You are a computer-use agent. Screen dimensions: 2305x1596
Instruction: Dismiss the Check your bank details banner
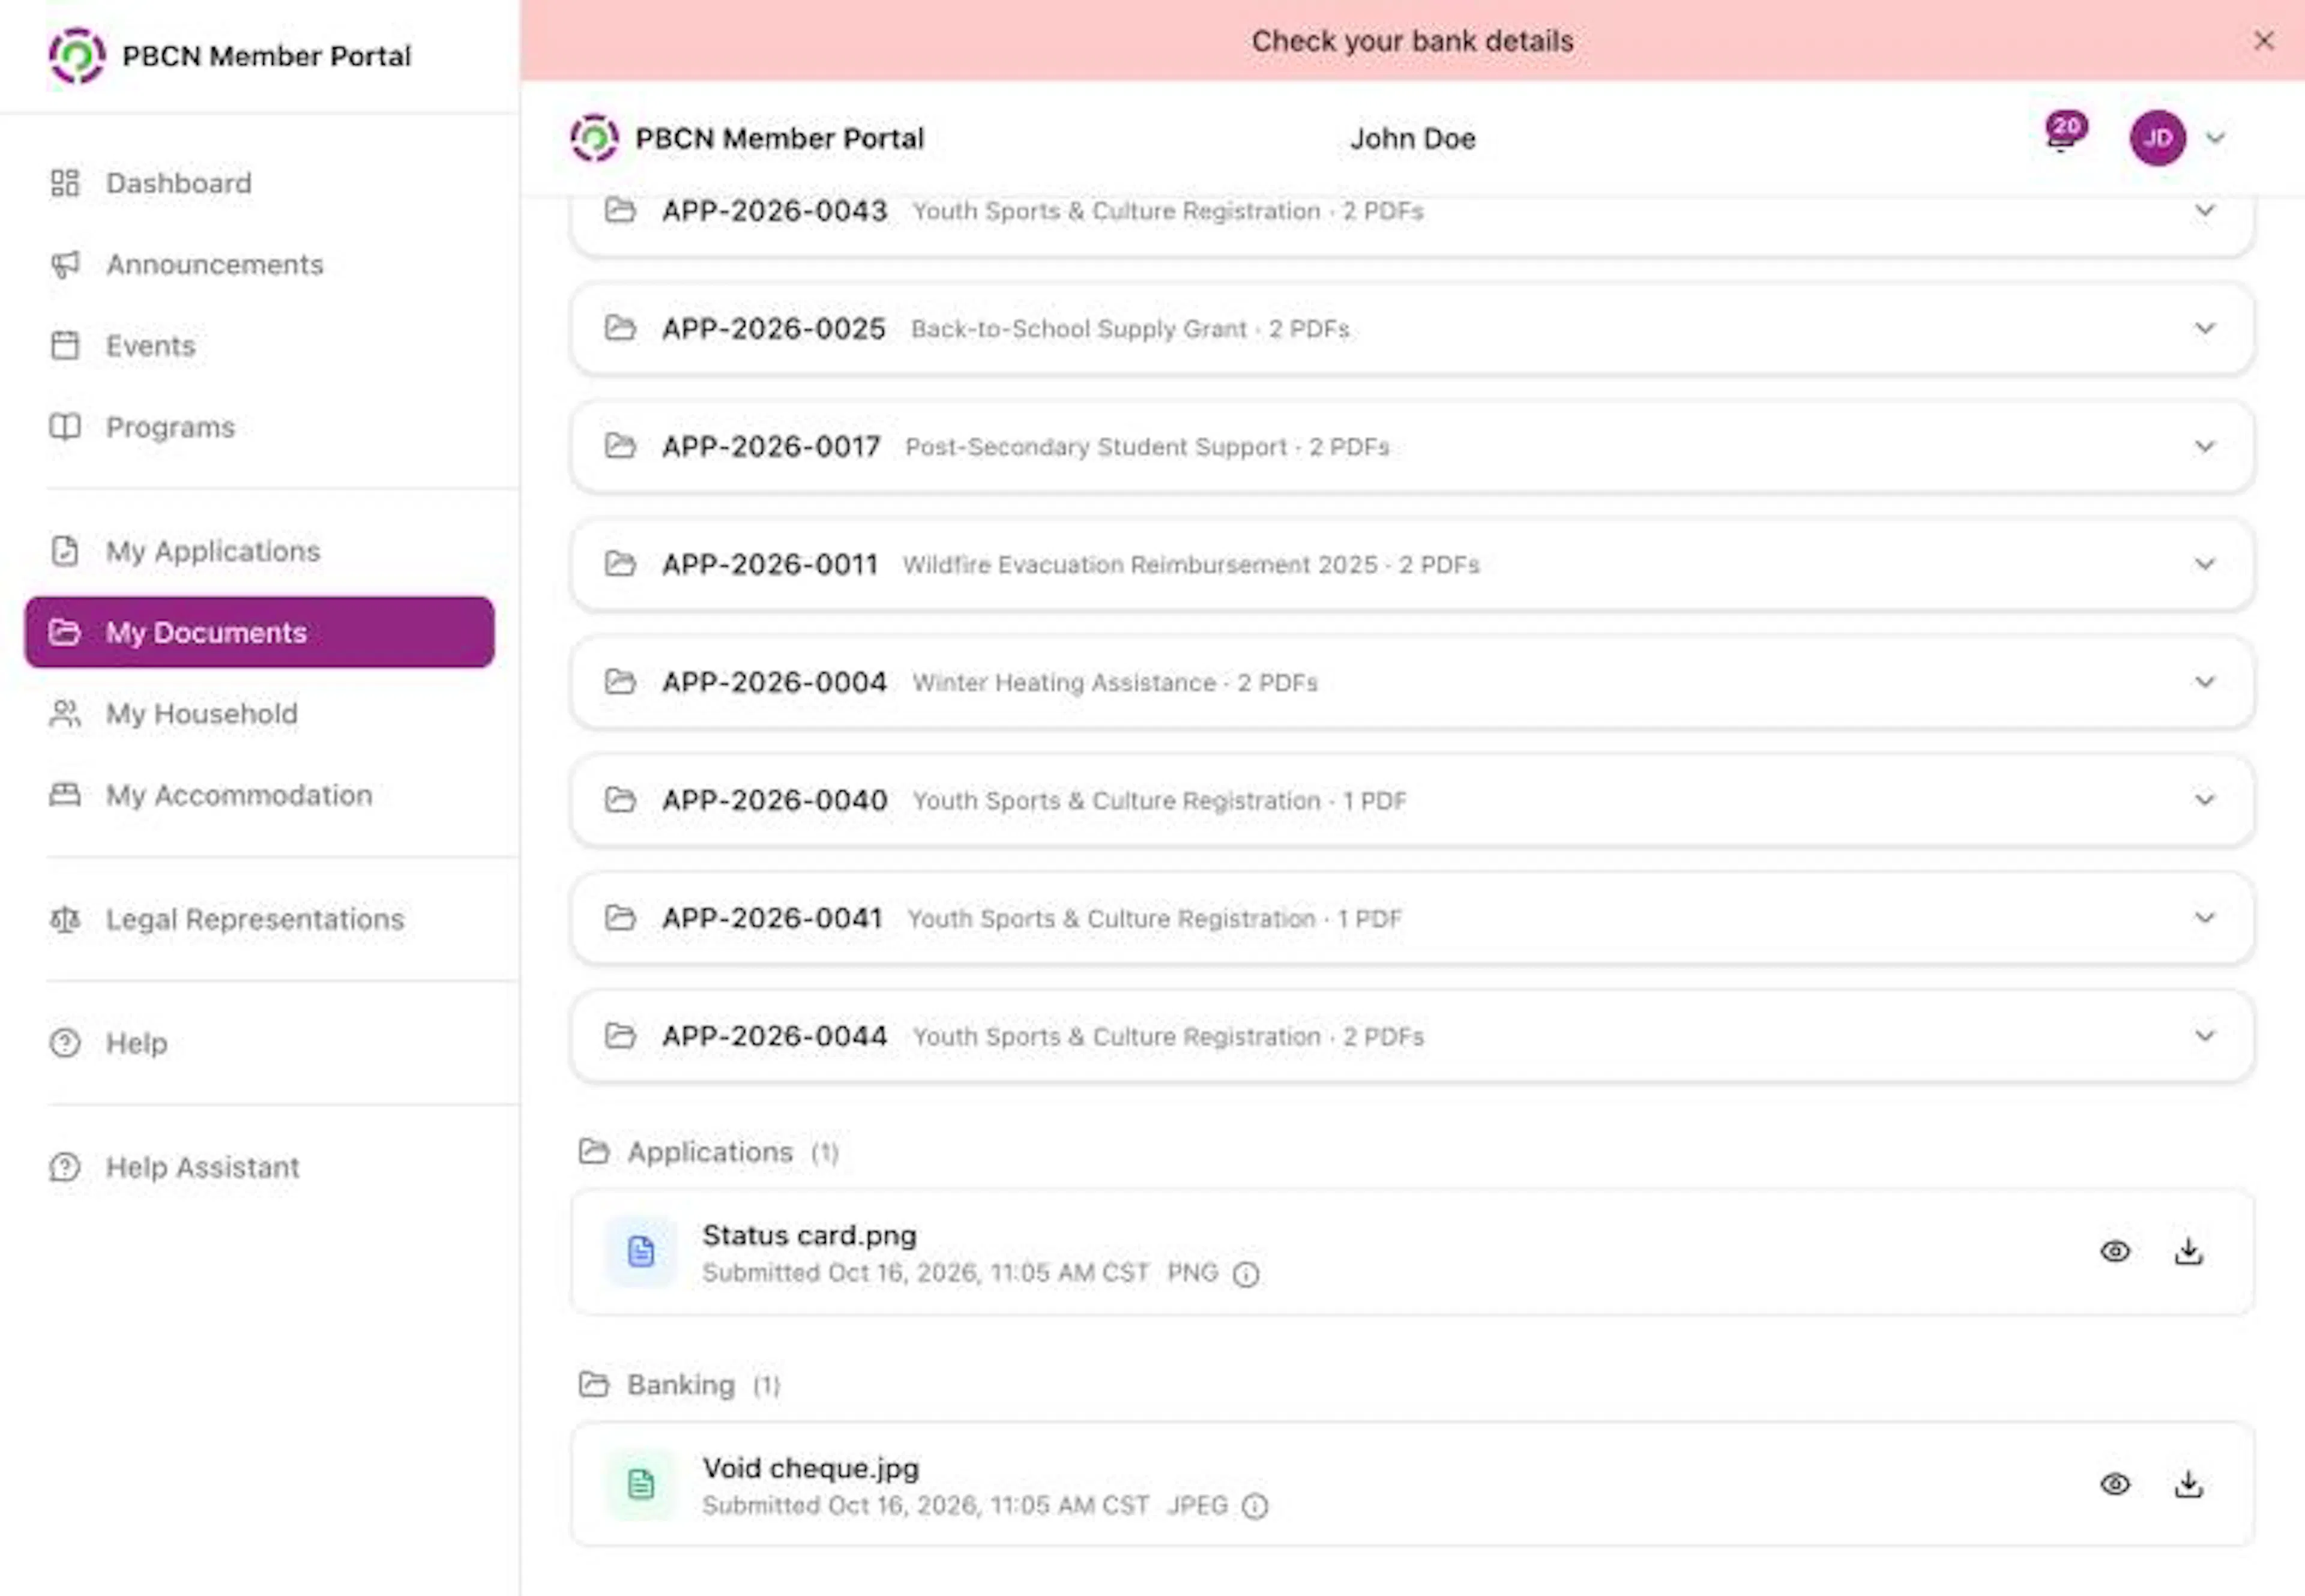tap(2263, 41)
